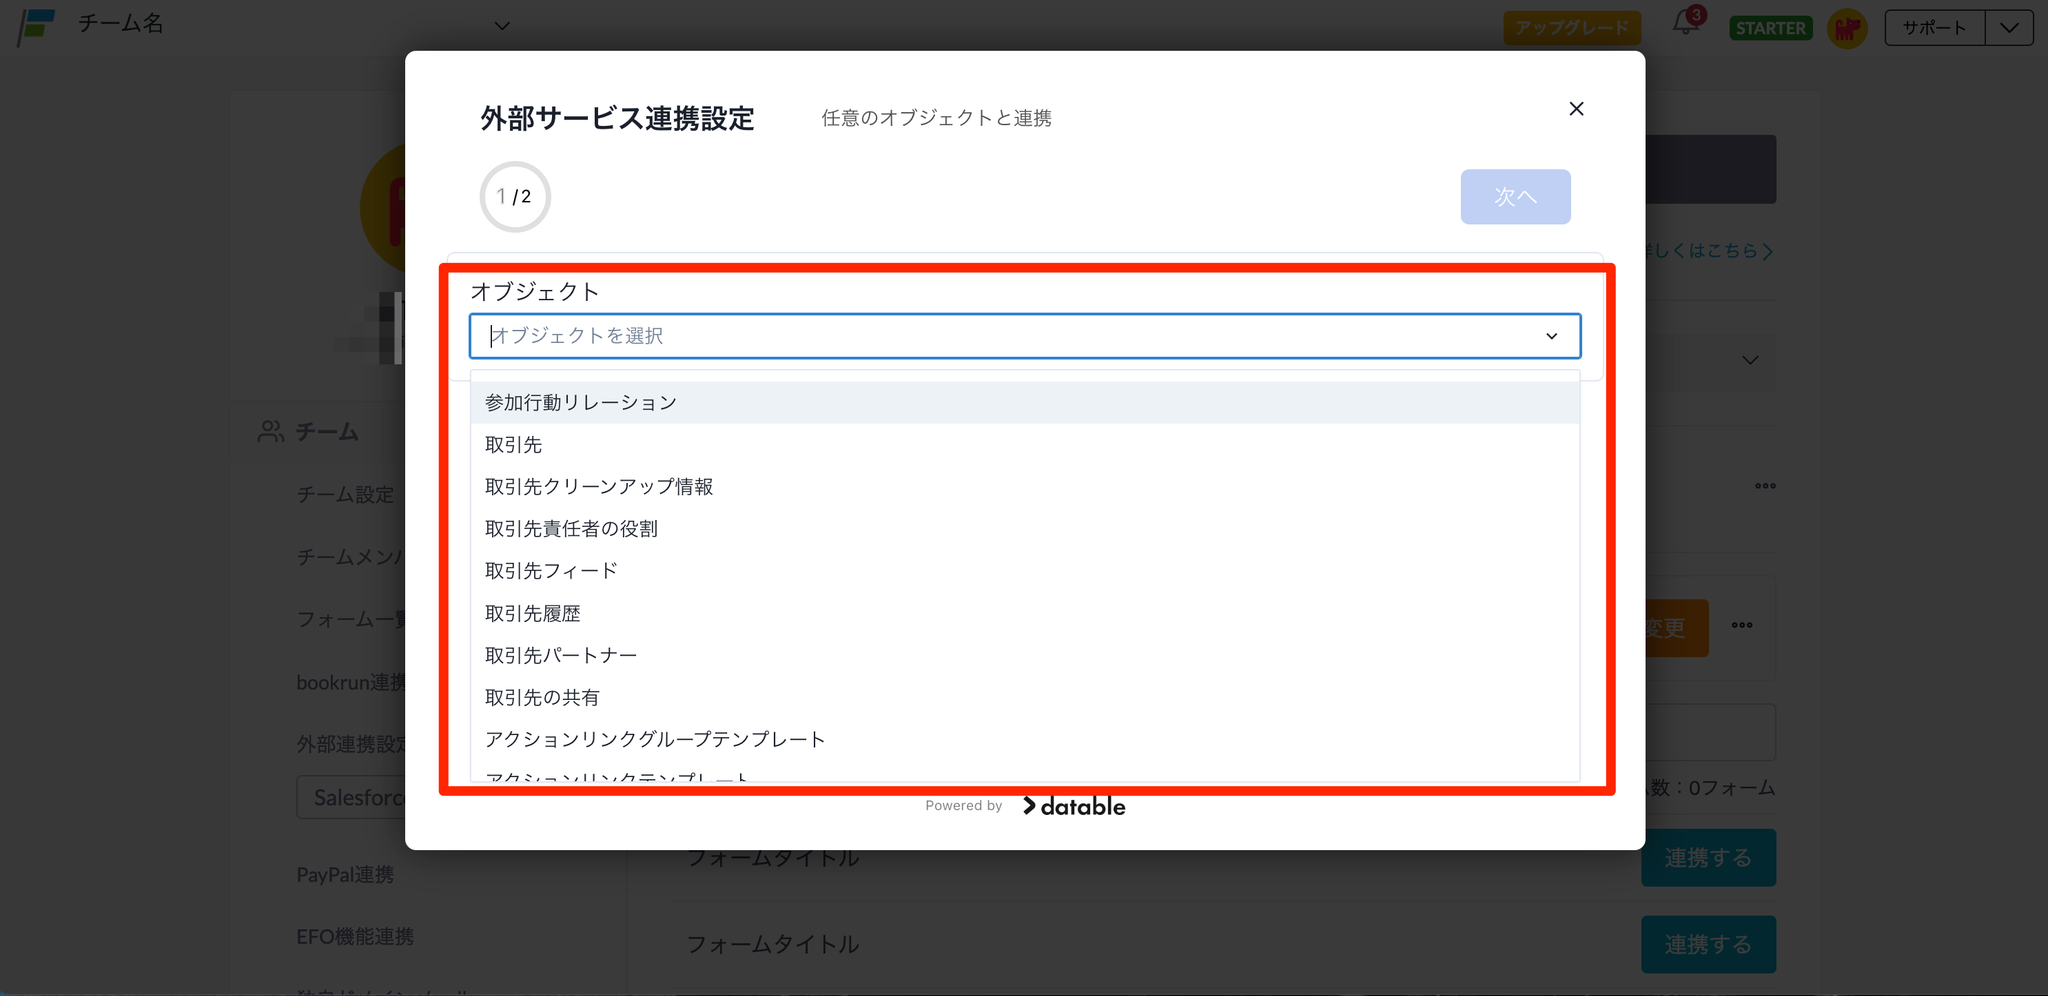Screen dimensions: 2048x996
Task: Select 参加行動リレーション from the list
Action: tap(1024, 403)
